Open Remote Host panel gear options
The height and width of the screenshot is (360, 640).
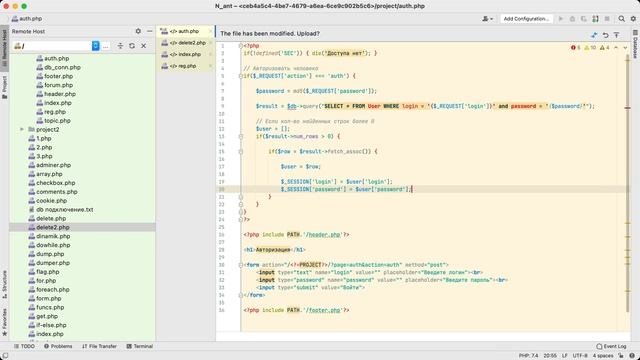(138, 31)
